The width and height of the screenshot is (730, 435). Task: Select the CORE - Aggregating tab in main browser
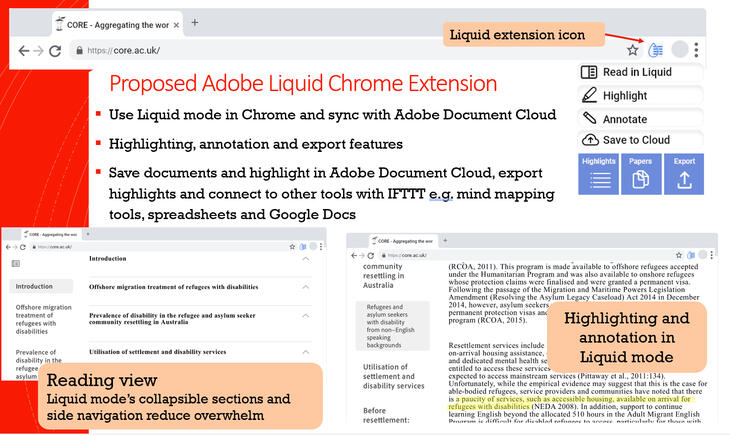(x=117, y=25)
